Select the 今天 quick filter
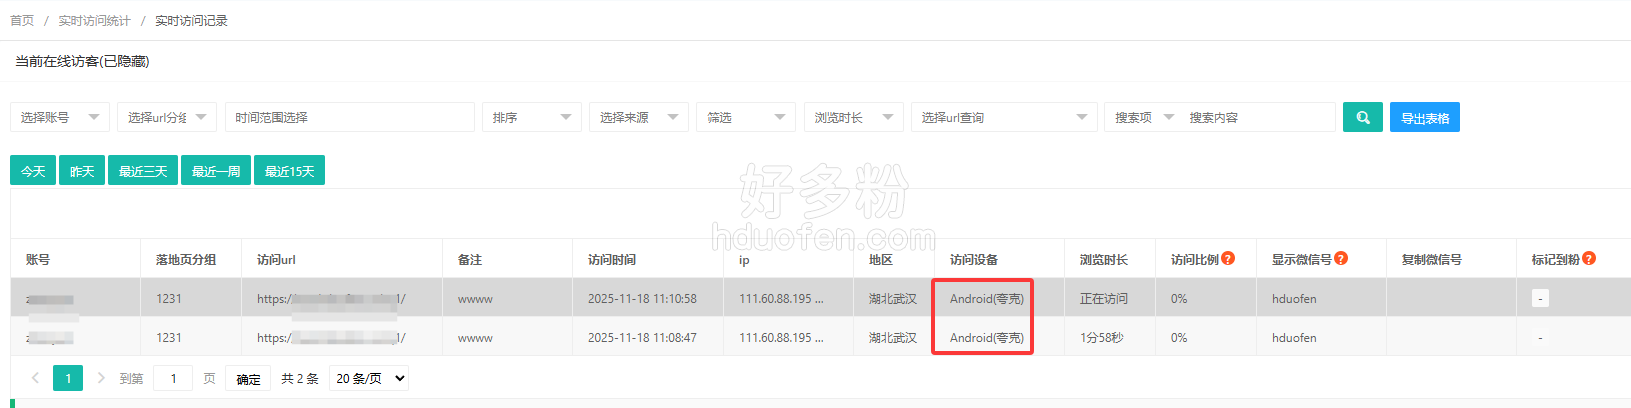 (x=33, y=171)
